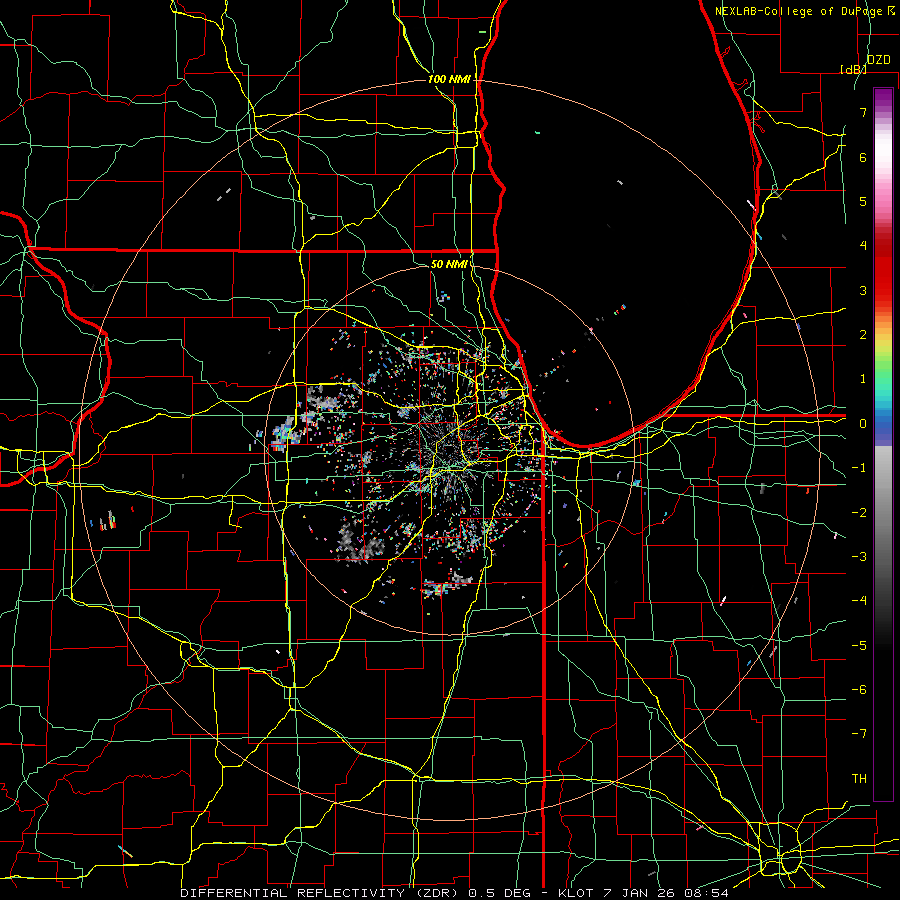The width and height of the screenshot is (900, 900).
Task: Click the 7 value on the scale
Action: (x=863, y=112)
